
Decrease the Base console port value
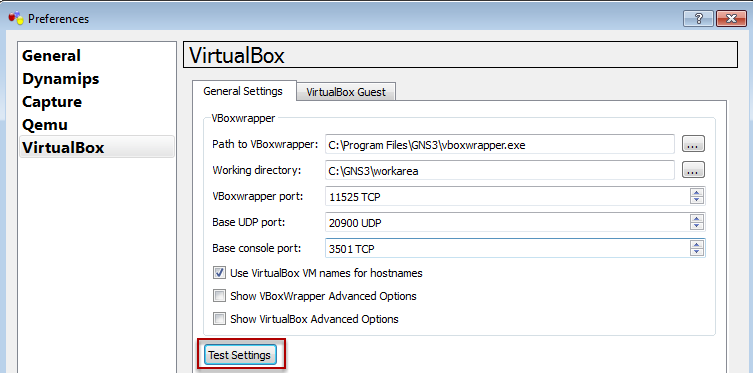696,252
